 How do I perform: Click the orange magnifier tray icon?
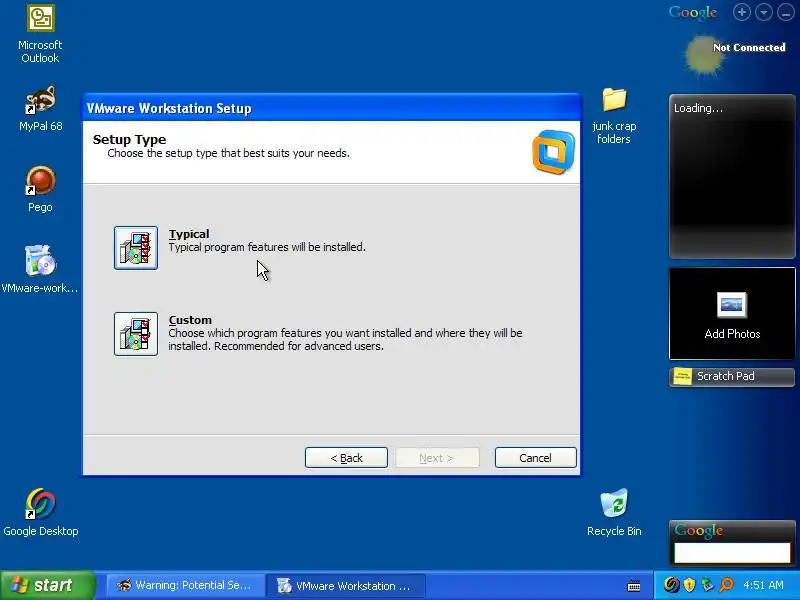point(726,585)
